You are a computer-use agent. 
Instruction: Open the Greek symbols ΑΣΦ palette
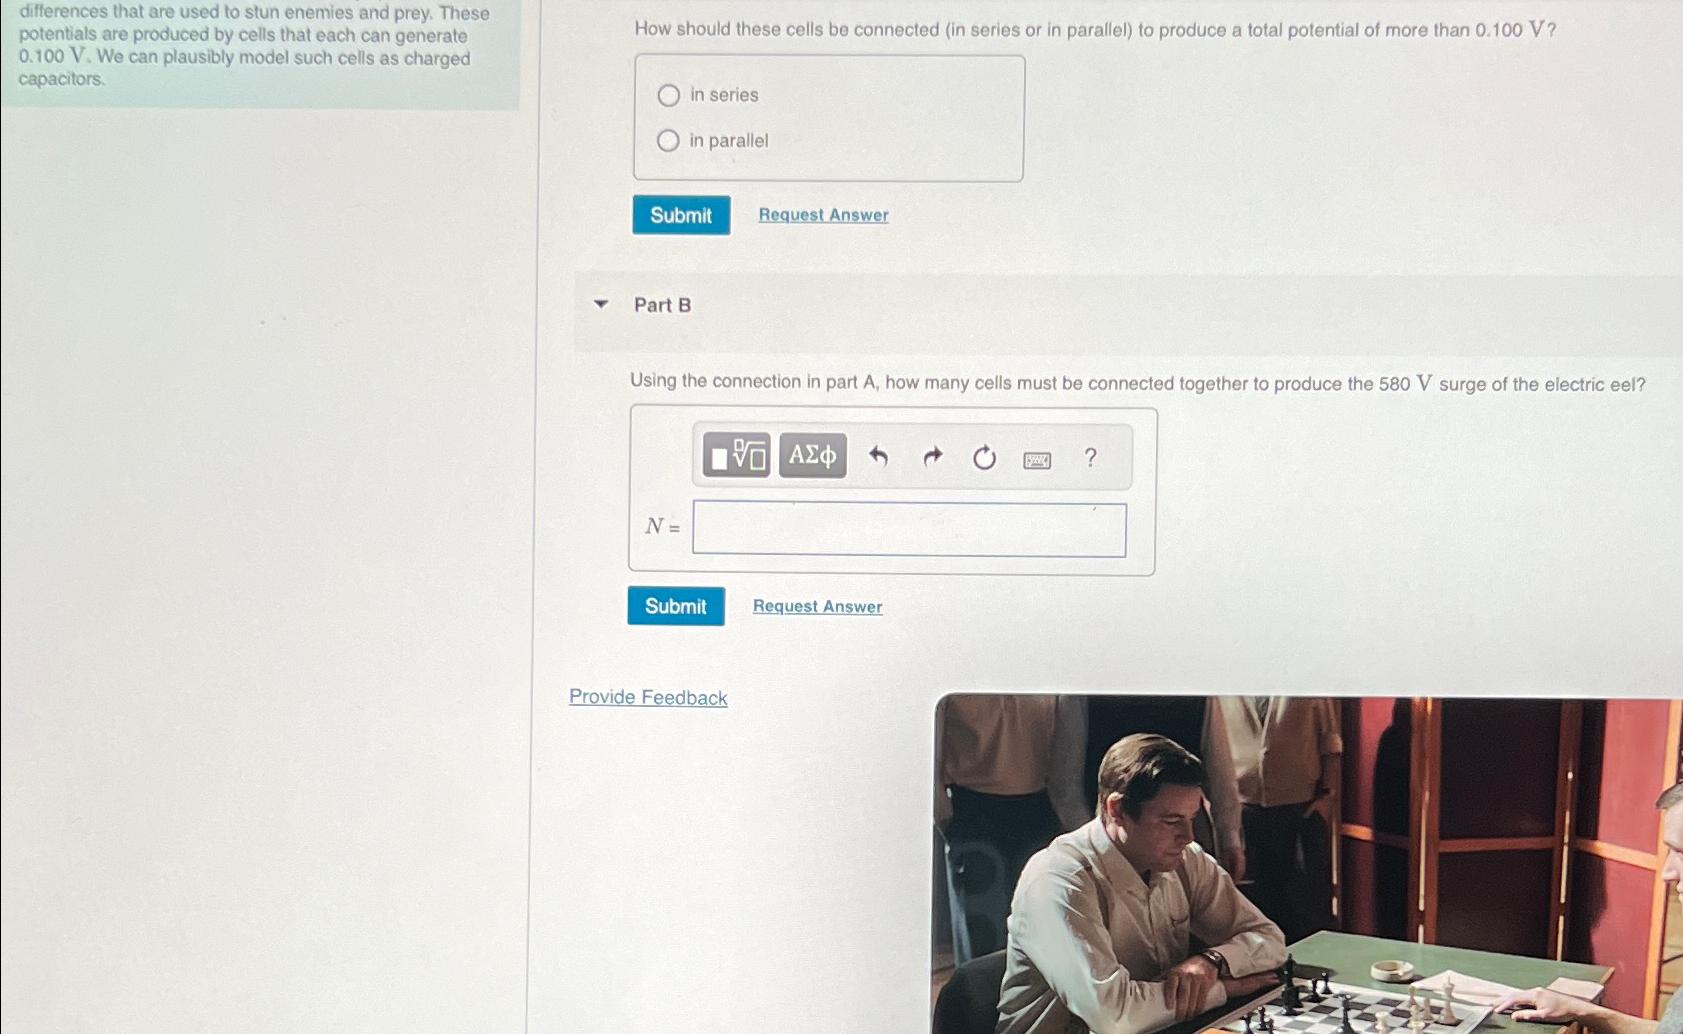coord(812,455)
